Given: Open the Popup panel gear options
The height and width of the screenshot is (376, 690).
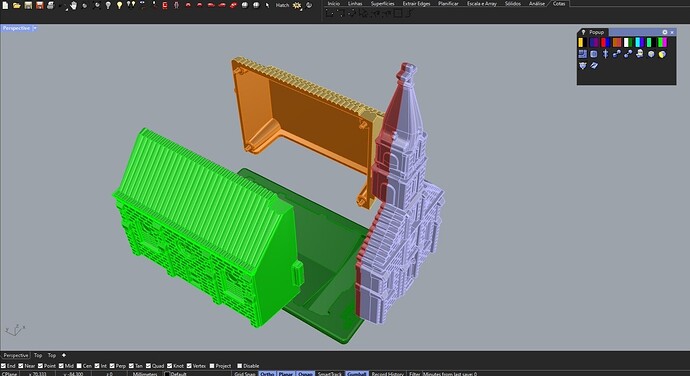Looking at the screenshot, I should 664,32.
